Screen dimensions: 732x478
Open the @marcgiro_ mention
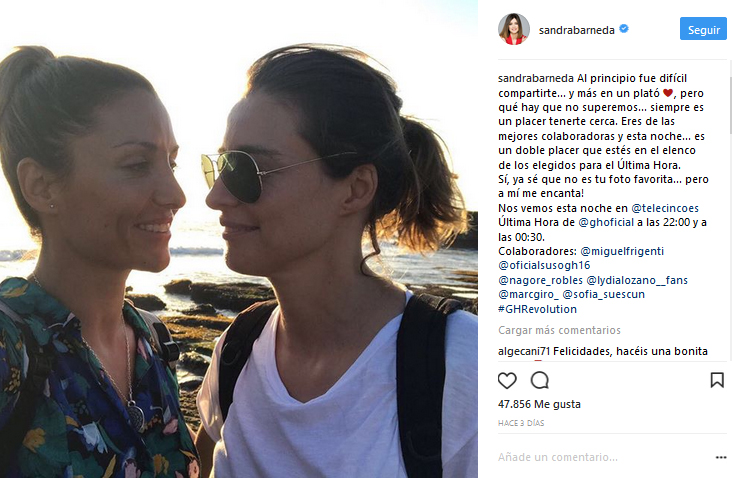point(528,295)
